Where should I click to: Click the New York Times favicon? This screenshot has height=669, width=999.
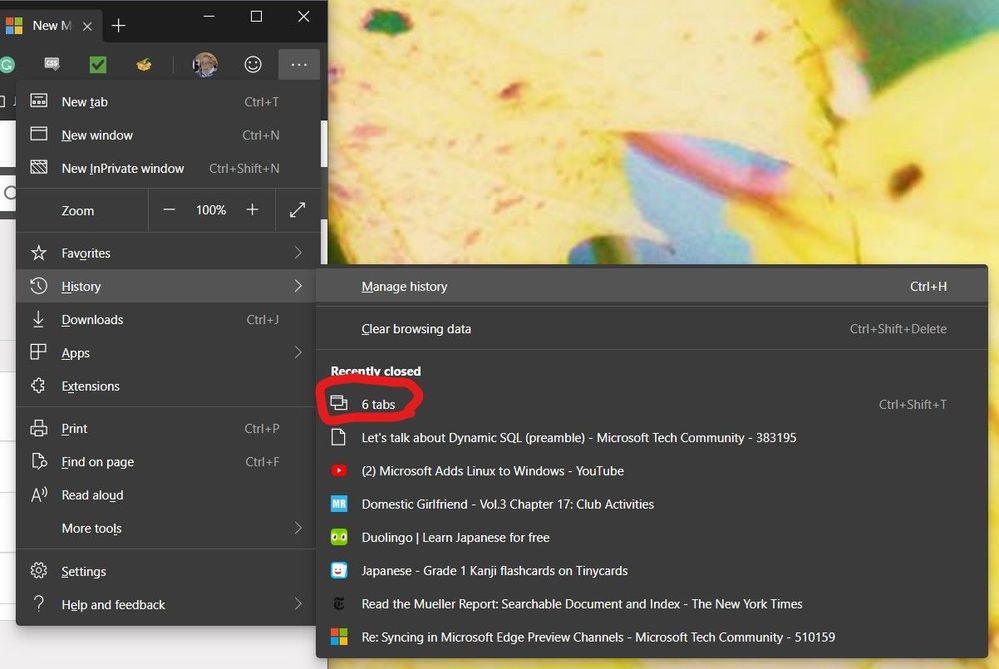point(339,603)
